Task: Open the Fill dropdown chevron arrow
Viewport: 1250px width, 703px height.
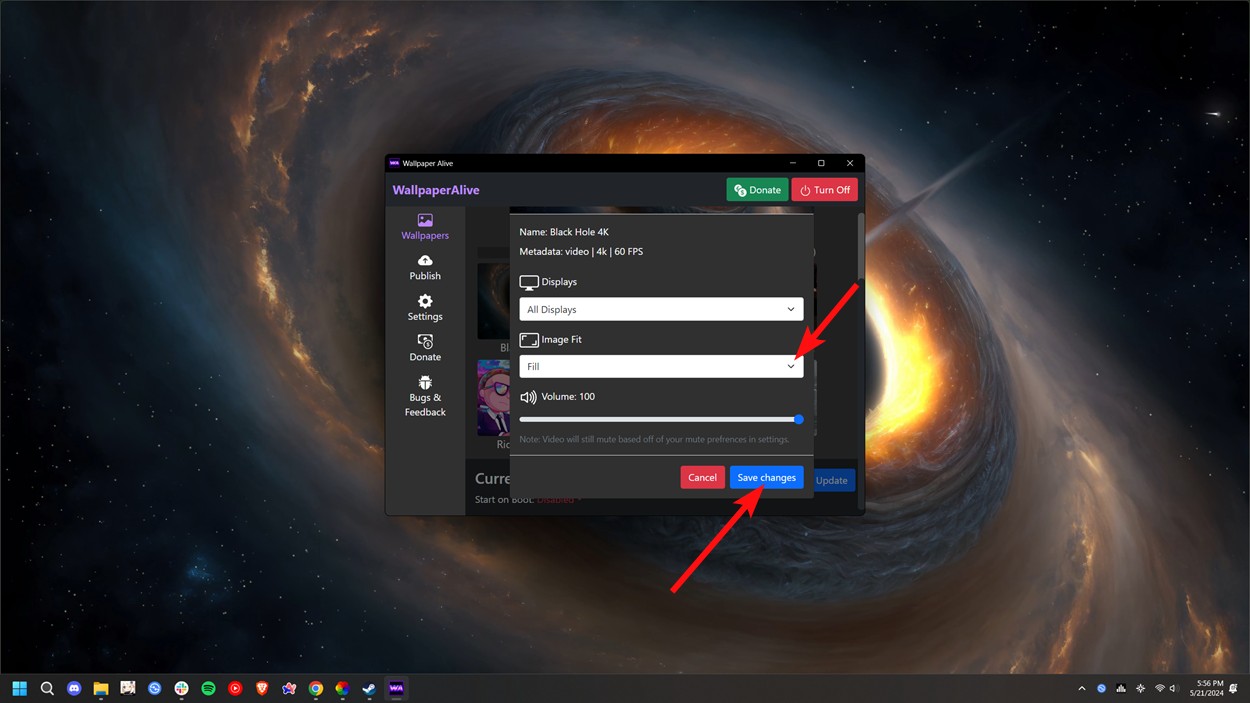Action: [789, 366]
